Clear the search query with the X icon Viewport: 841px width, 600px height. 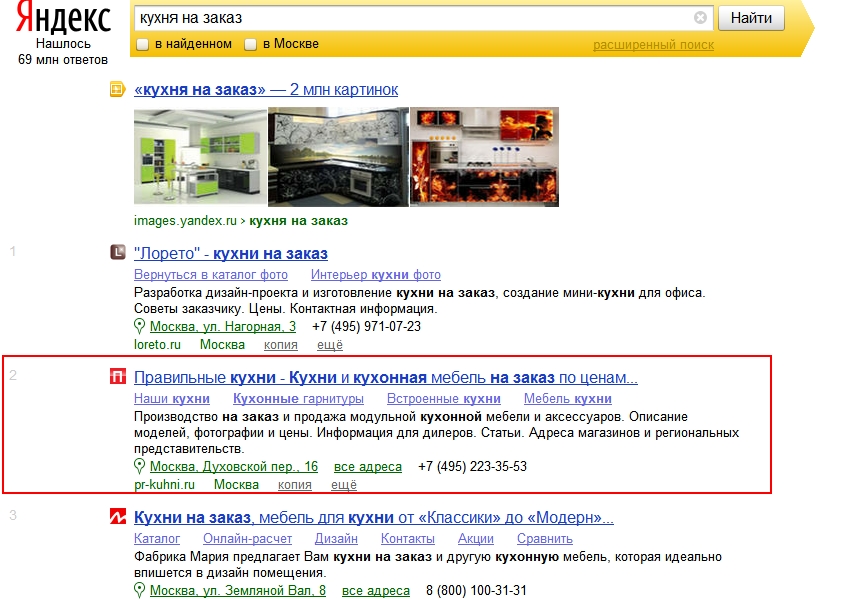(x=700, y=18)
